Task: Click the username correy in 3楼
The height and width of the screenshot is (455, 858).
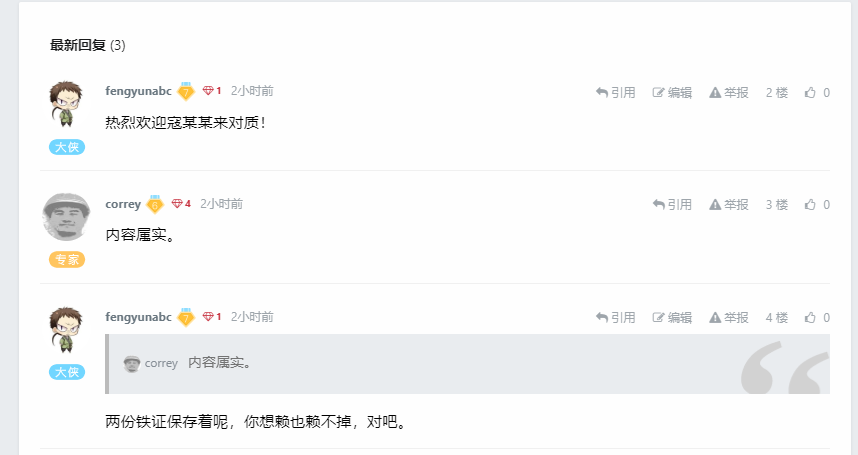Action: (x=123, y=204)
